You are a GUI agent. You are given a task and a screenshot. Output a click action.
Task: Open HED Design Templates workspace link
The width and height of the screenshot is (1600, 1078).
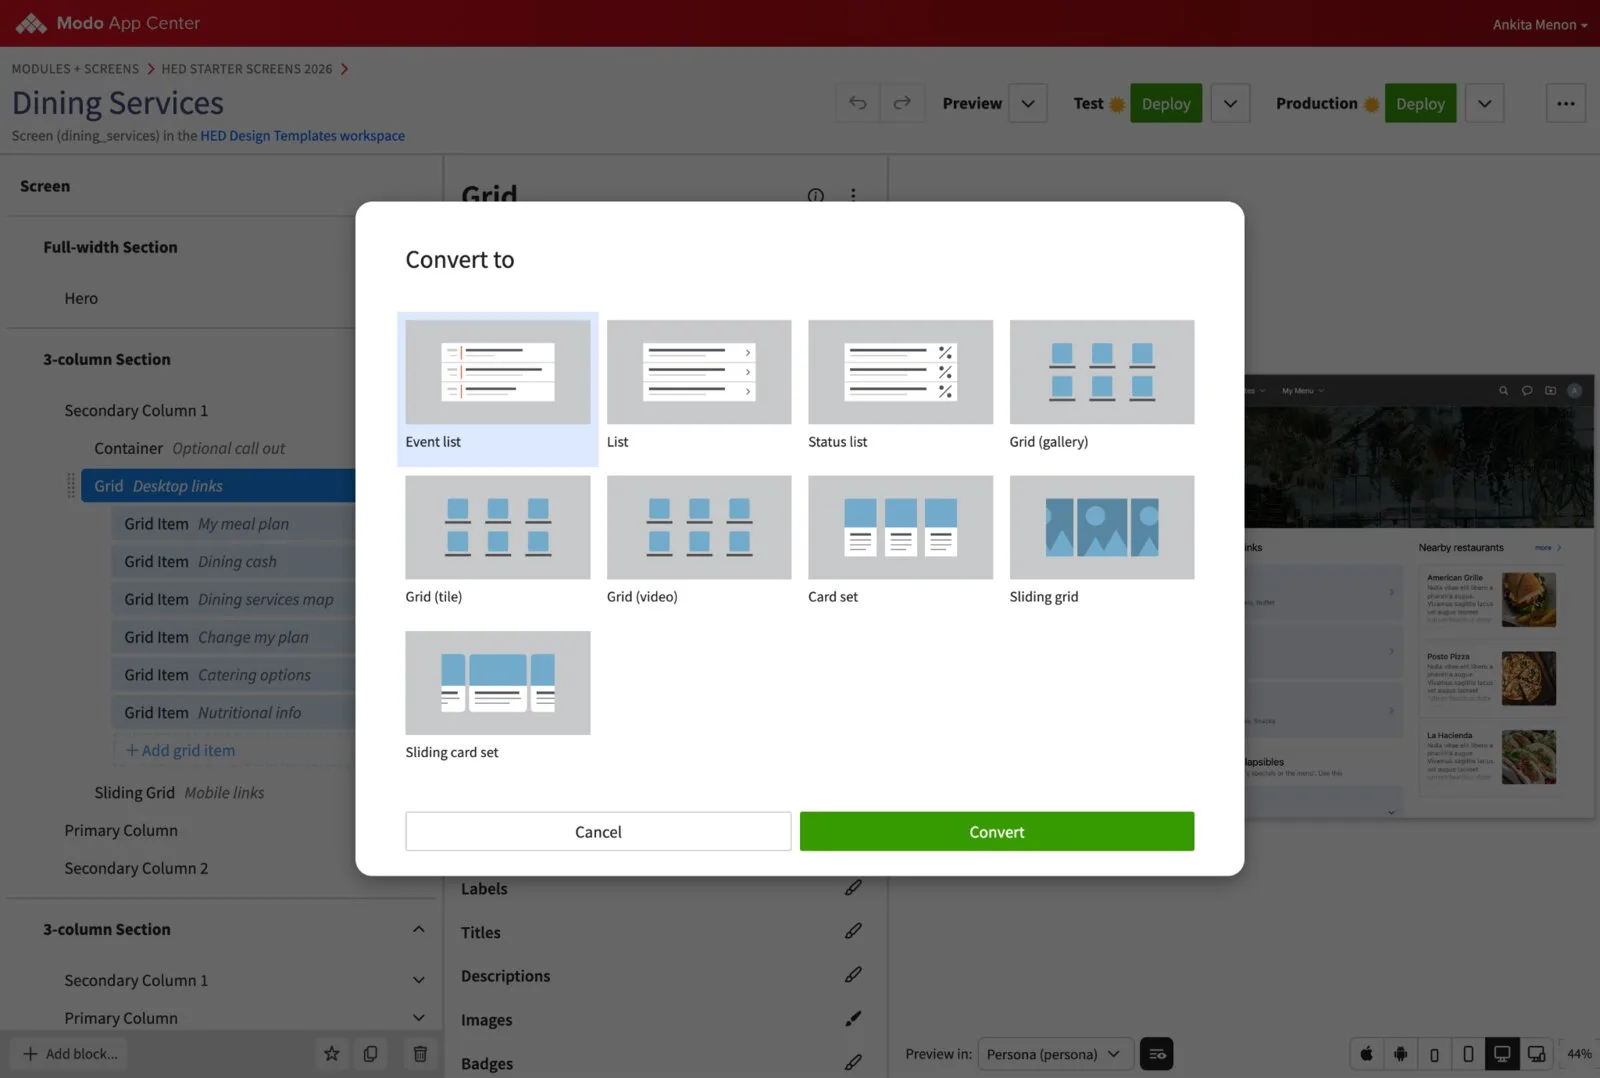pos(302,136)
